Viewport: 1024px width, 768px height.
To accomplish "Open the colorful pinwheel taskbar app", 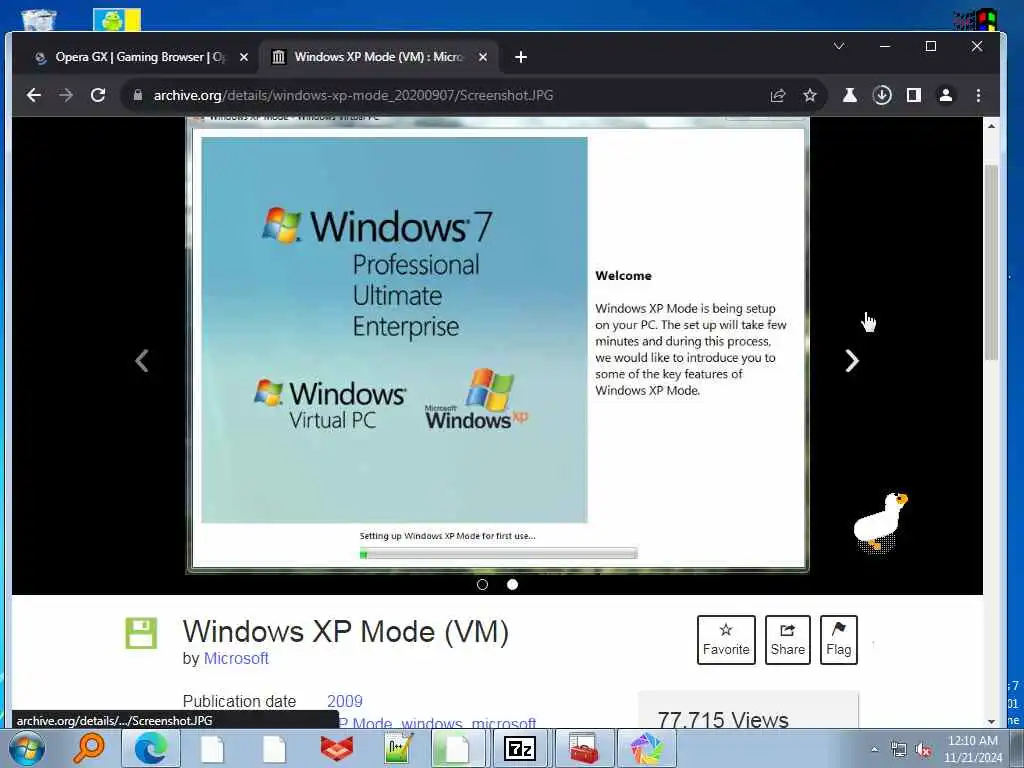I will pyautogui.click(x=646, y=748).
